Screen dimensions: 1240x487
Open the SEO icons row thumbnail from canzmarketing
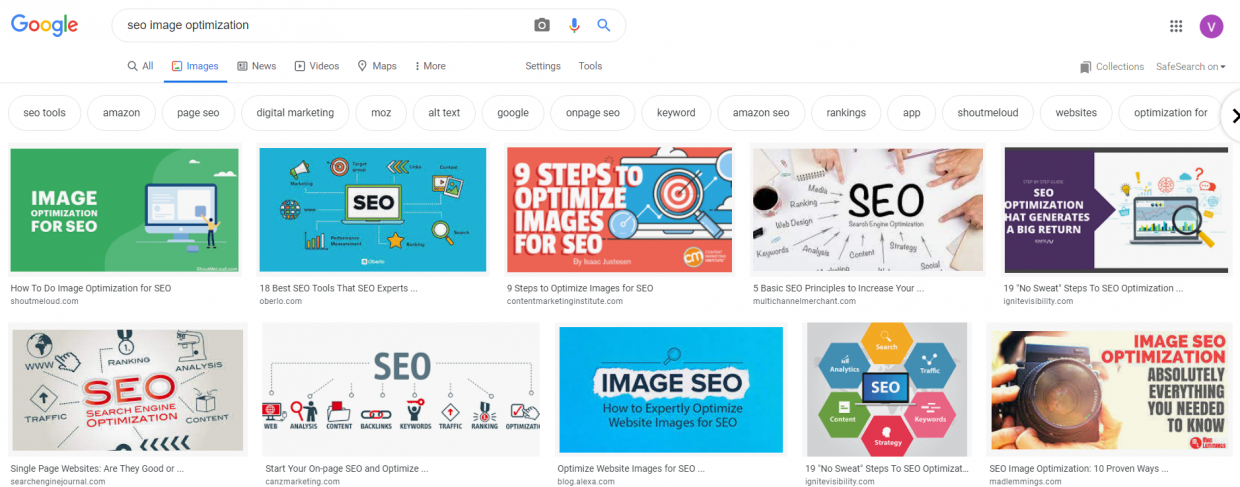click(x=402, y=390)
